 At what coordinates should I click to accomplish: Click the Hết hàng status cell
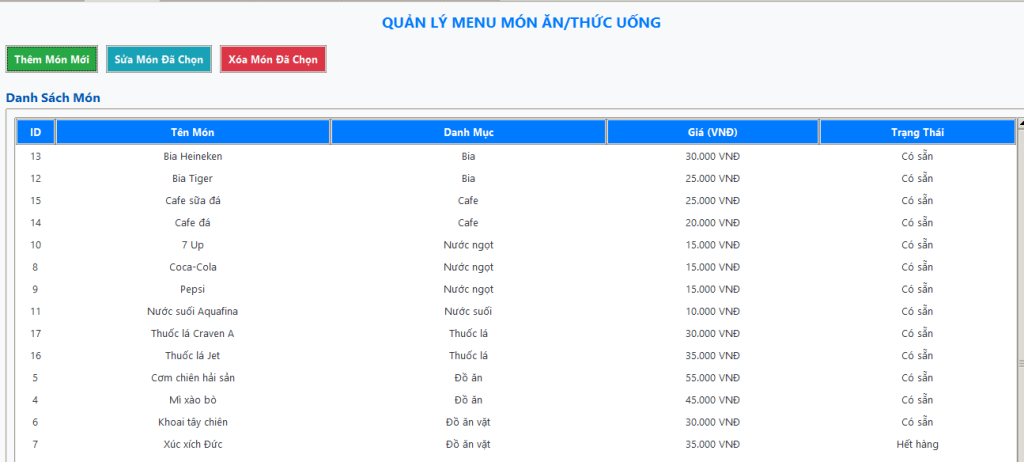coord(917,444)
